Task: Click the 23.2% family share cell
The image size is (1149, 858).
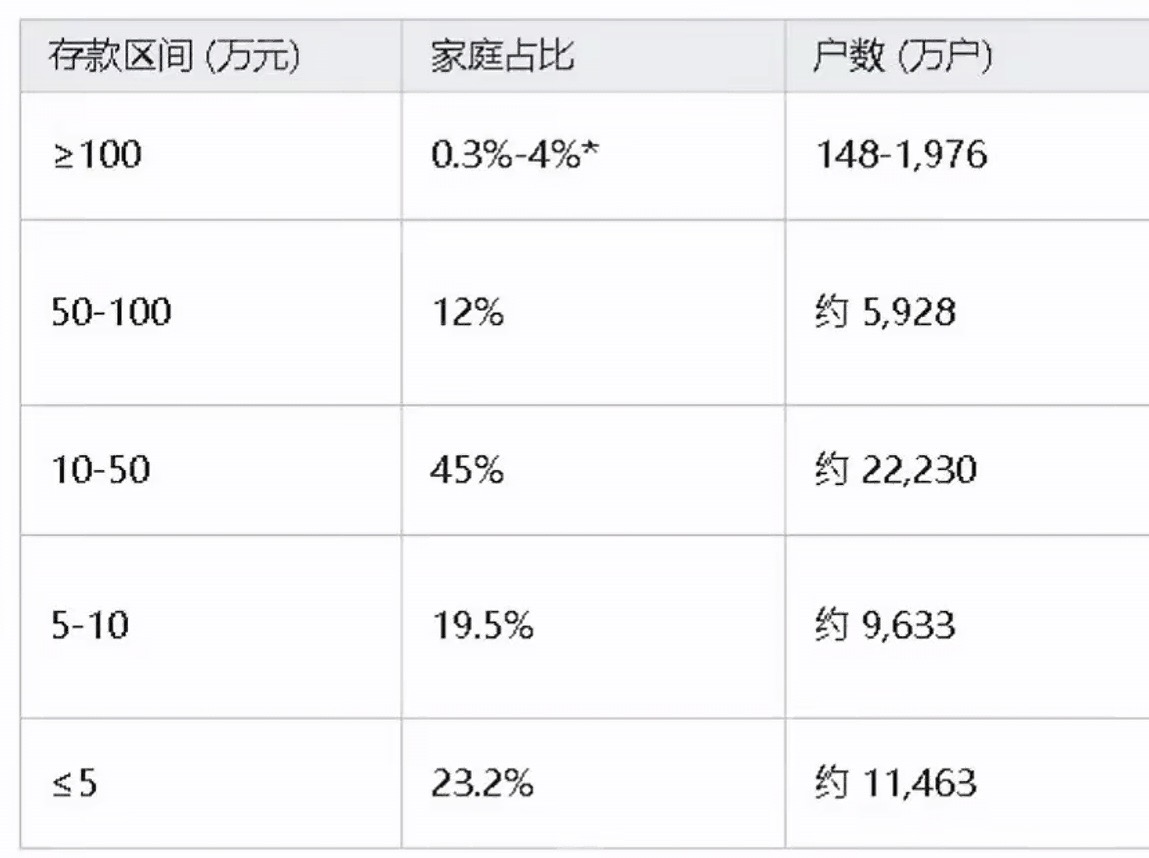Action: (x=482, y=783)
